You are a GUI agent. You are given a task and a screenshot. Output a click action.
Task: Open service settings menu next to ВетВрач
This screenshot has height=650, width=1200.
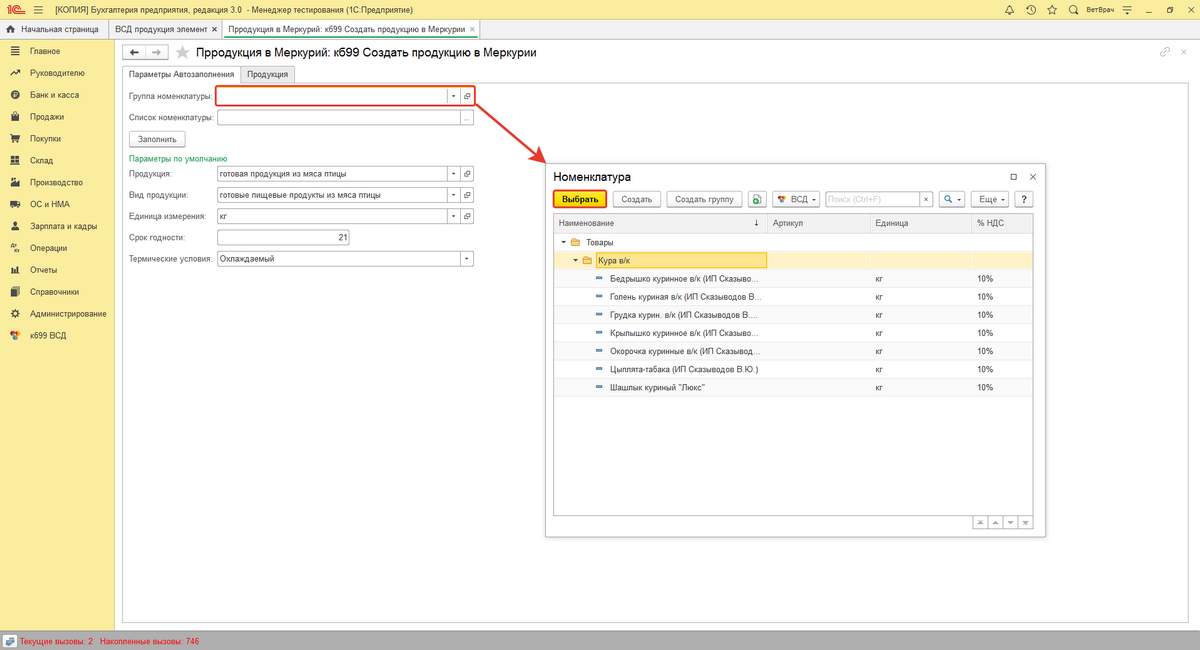(x=1128, y=9)
